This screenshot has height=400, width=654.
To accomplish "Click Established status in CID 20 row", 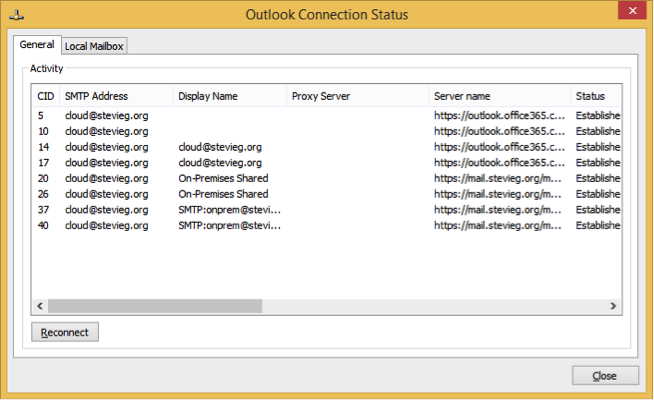I will pyautogui.click(x=598, y=179).
